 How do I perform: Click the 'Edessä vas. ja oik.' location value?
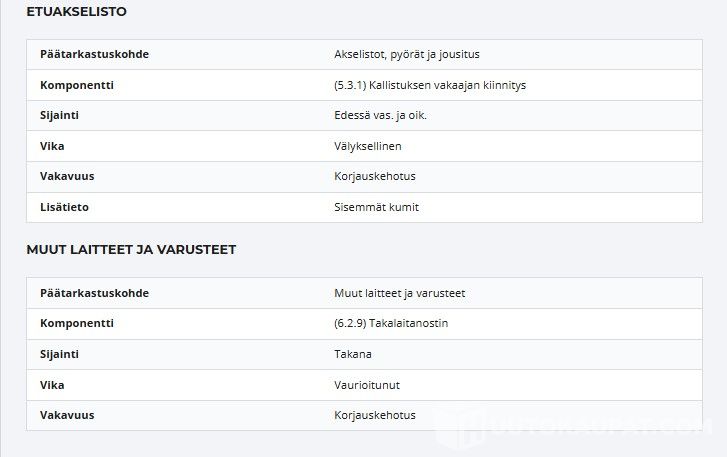380,115
